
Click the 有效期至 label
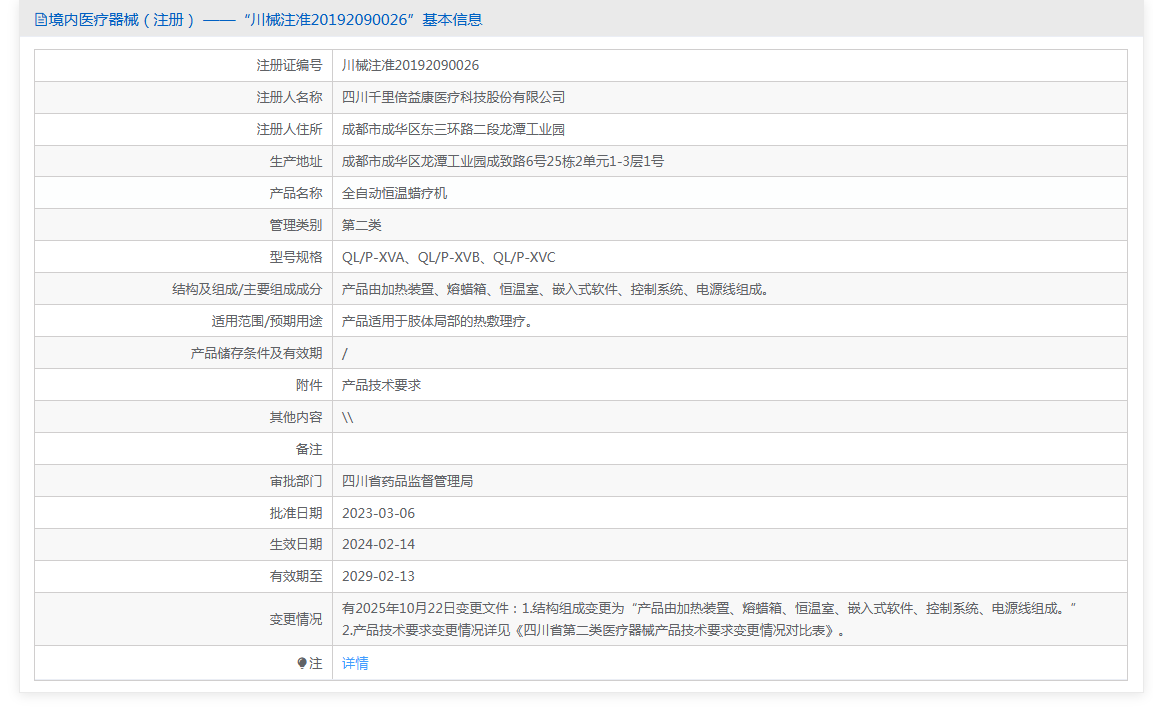coord(296,576)
